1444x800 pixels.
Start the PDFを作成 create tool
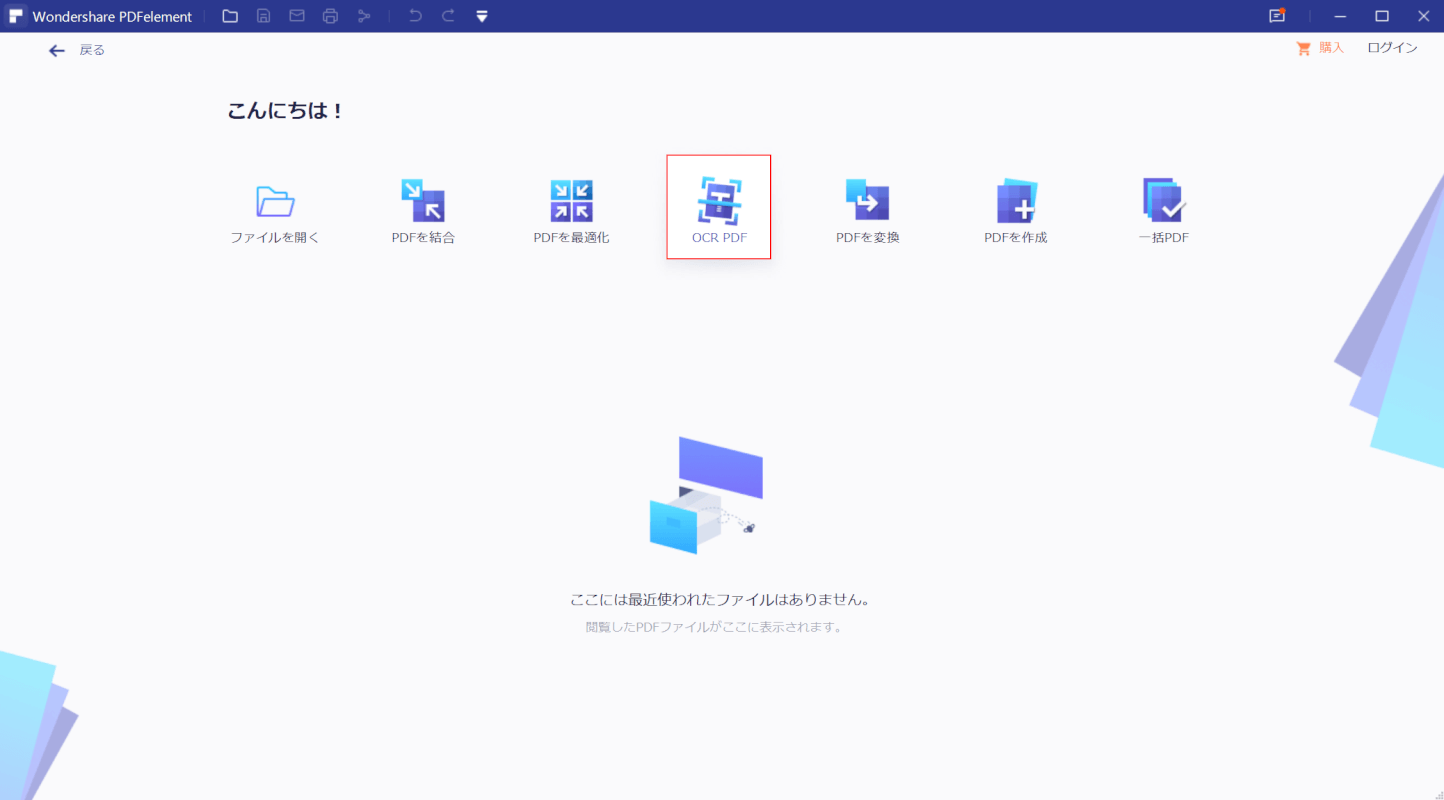tap(1016, 203)
